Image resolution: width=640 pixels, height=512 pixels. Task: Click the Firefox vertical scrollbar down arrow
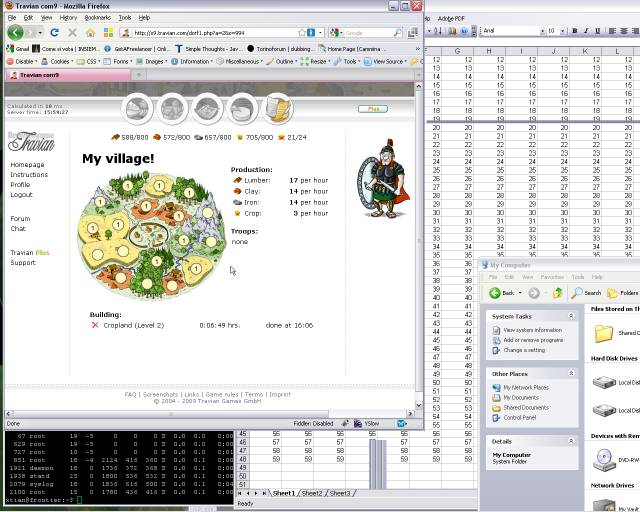[418, 405]
